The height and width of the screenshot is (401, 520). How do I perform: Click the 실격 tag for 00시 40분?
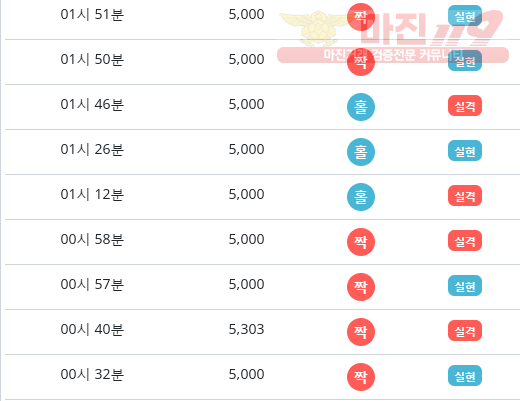click(465, 331)
